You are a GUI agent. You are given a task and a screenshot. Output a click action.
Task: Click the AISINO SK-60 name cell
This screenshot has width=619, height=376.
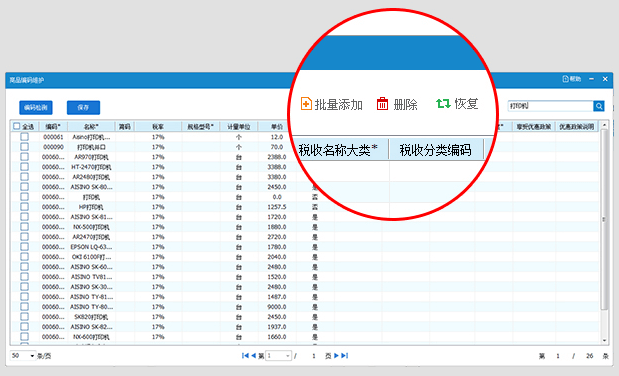pyautogui.click(x=91, y=267)
